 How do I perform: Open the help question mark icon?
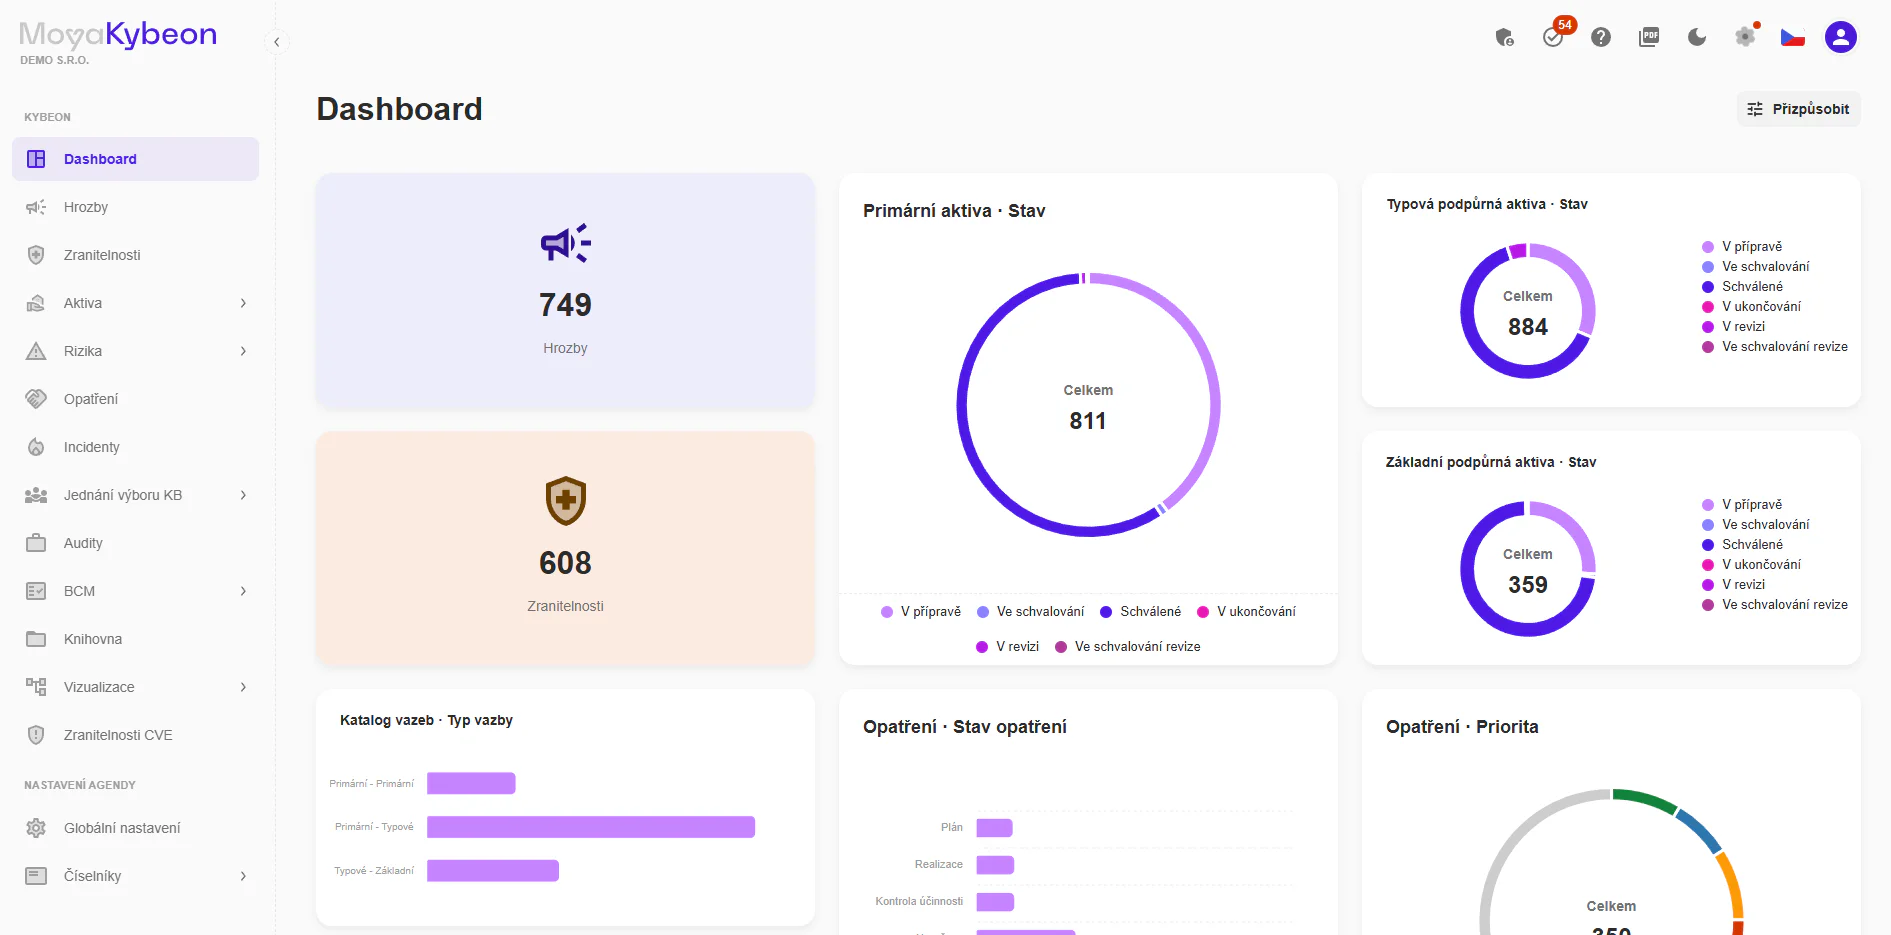tap(1601, 38)
